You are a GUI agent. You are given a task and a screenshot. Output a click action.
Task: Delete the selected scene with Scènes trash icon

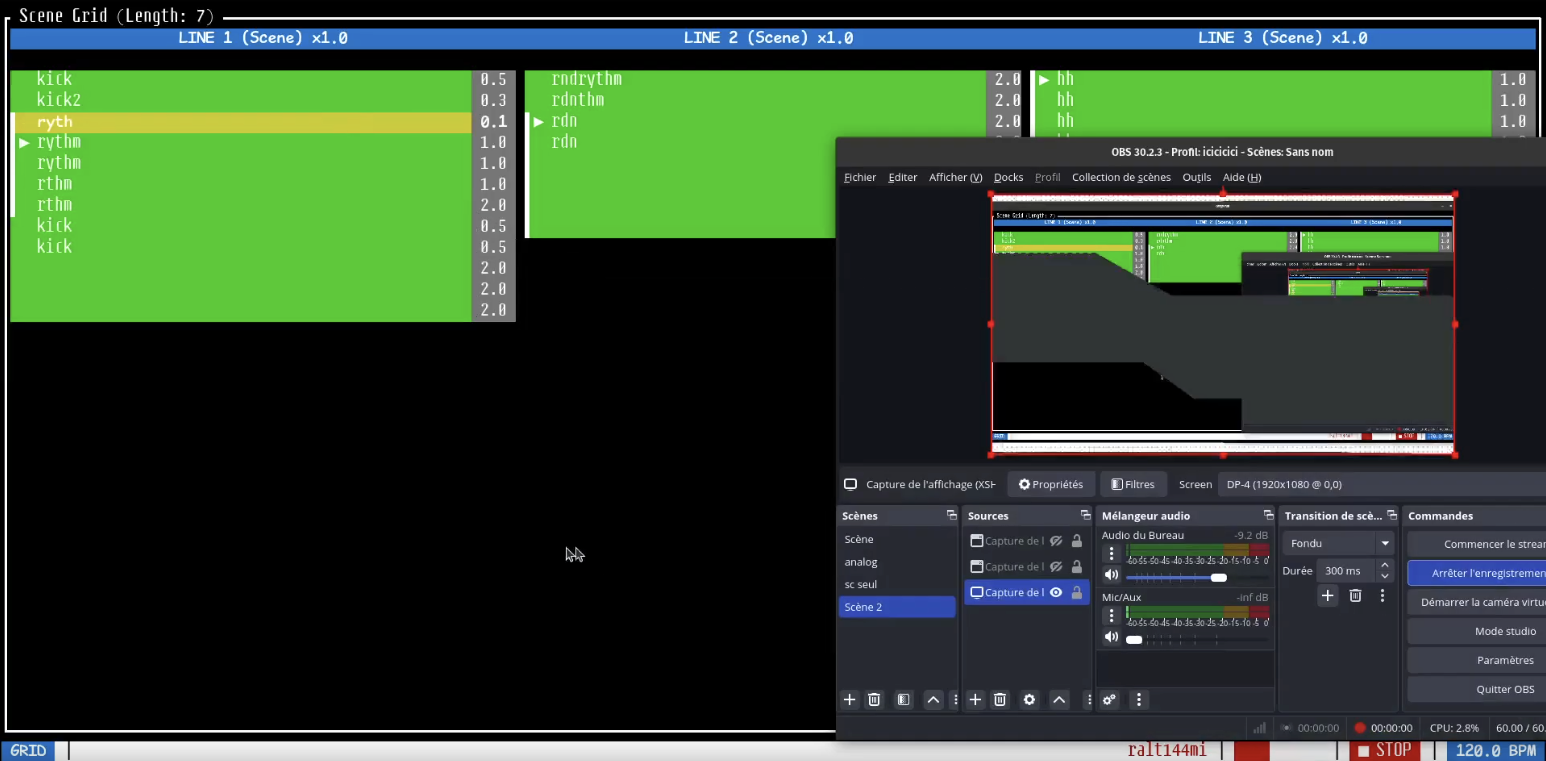click(874, 700)
